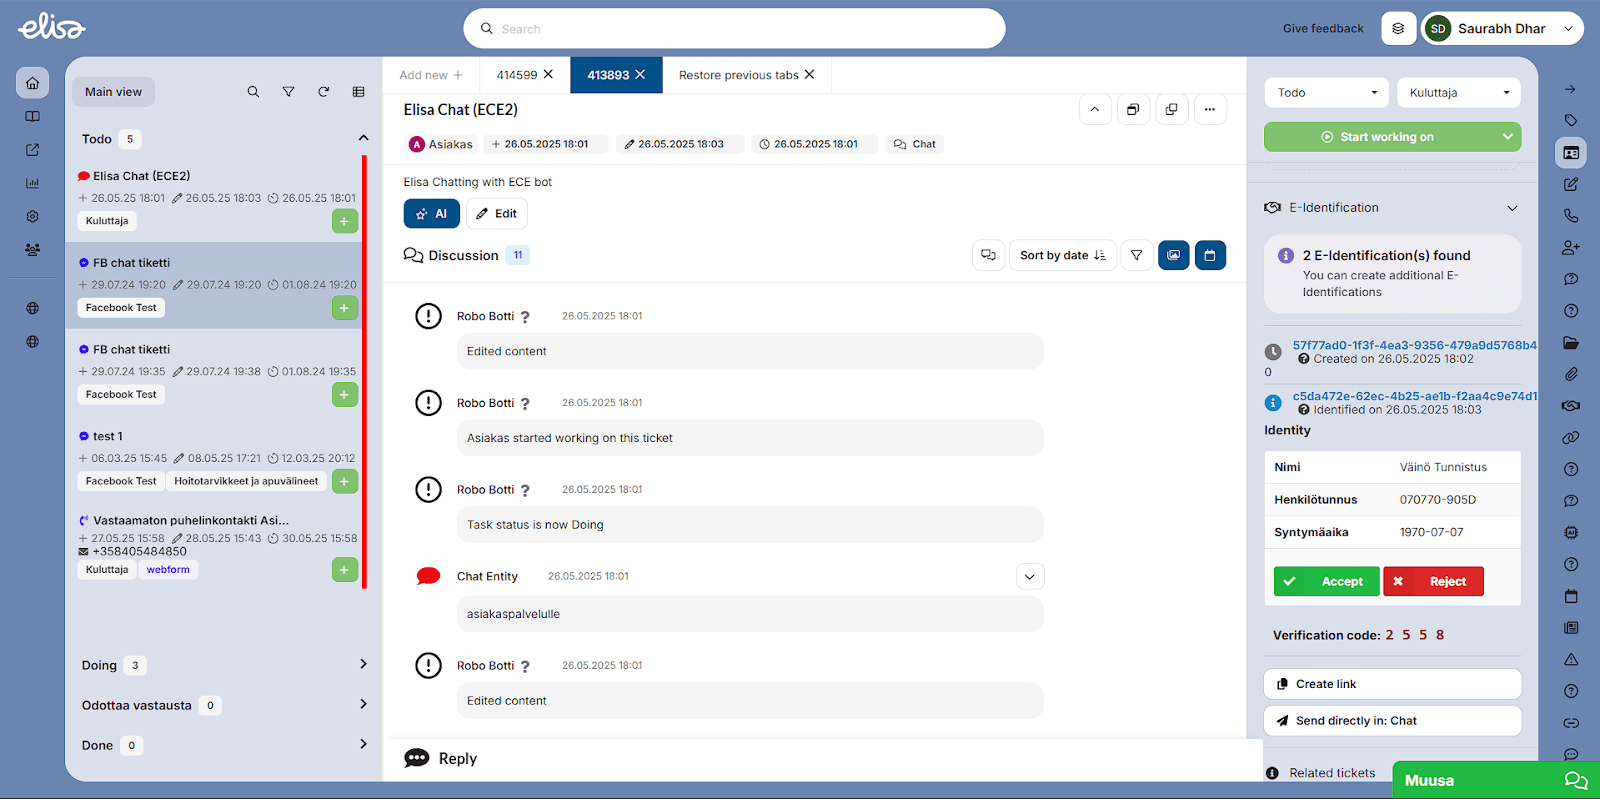Viewport: 1600px width, 799px height.
Task: Open the Todo status dropdown
Action: pos(1326,93)
